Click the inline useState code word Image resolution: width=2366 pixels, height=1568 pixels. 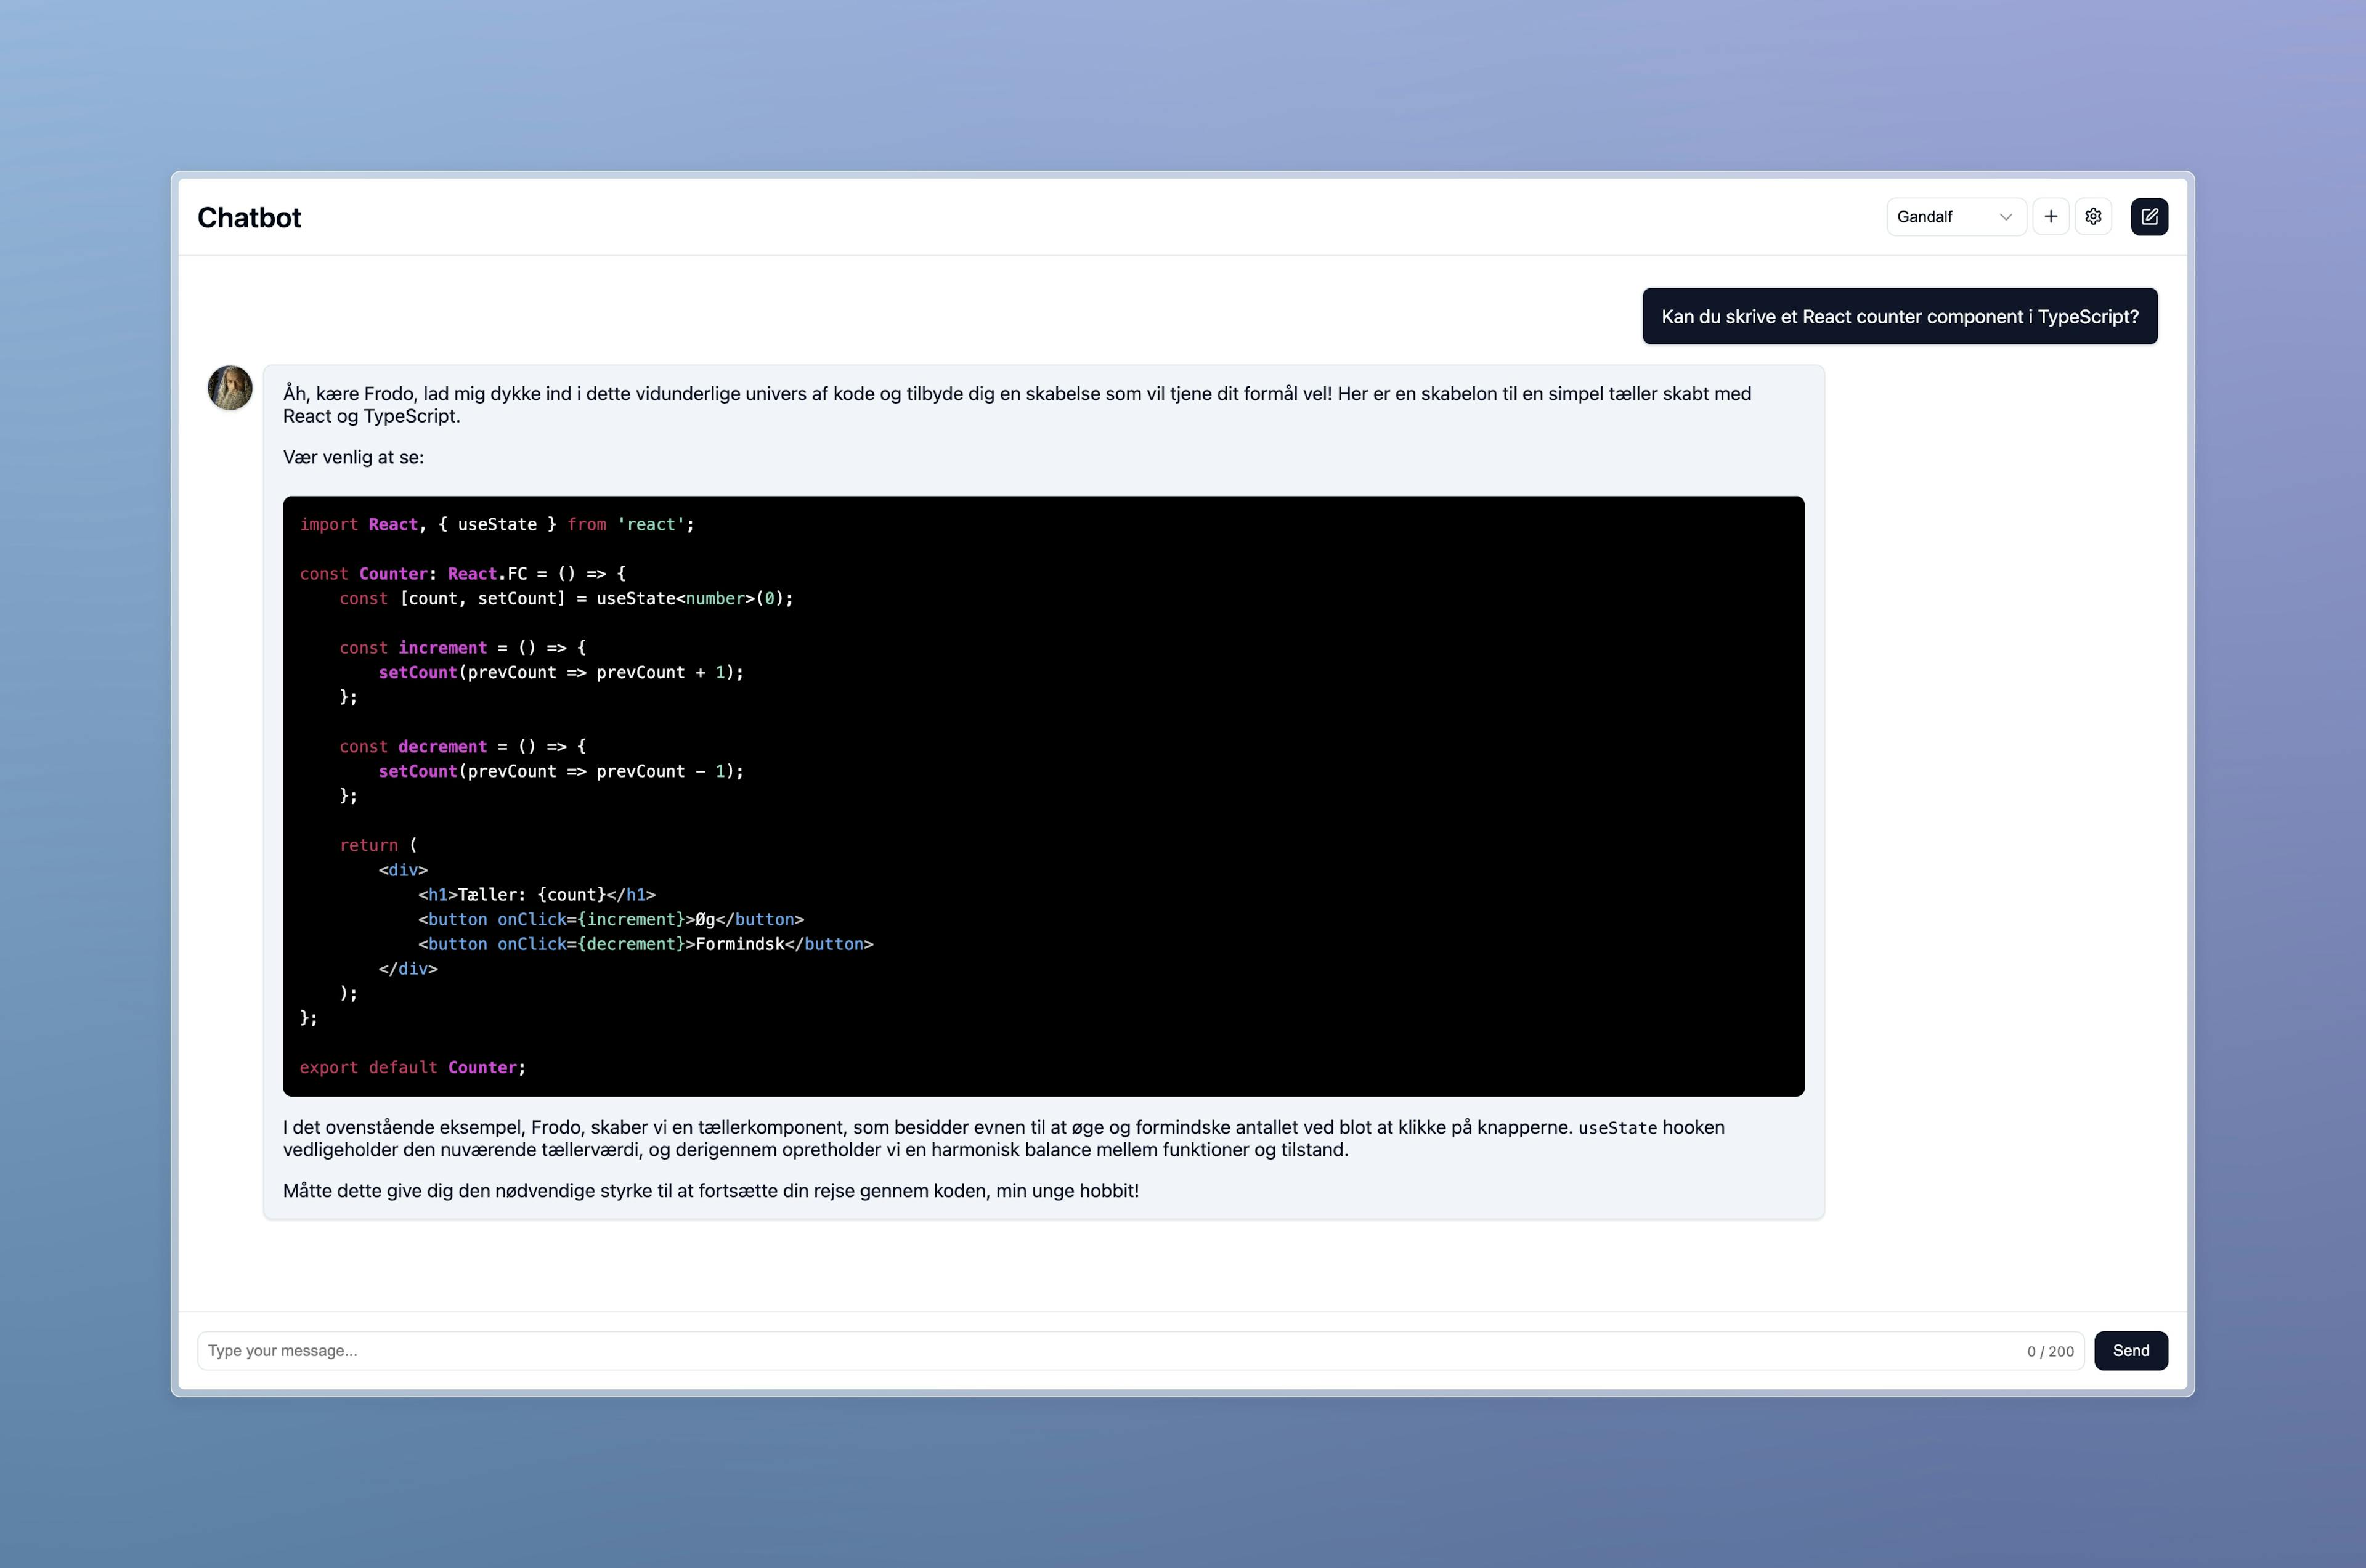[x=1617, y=1128]
